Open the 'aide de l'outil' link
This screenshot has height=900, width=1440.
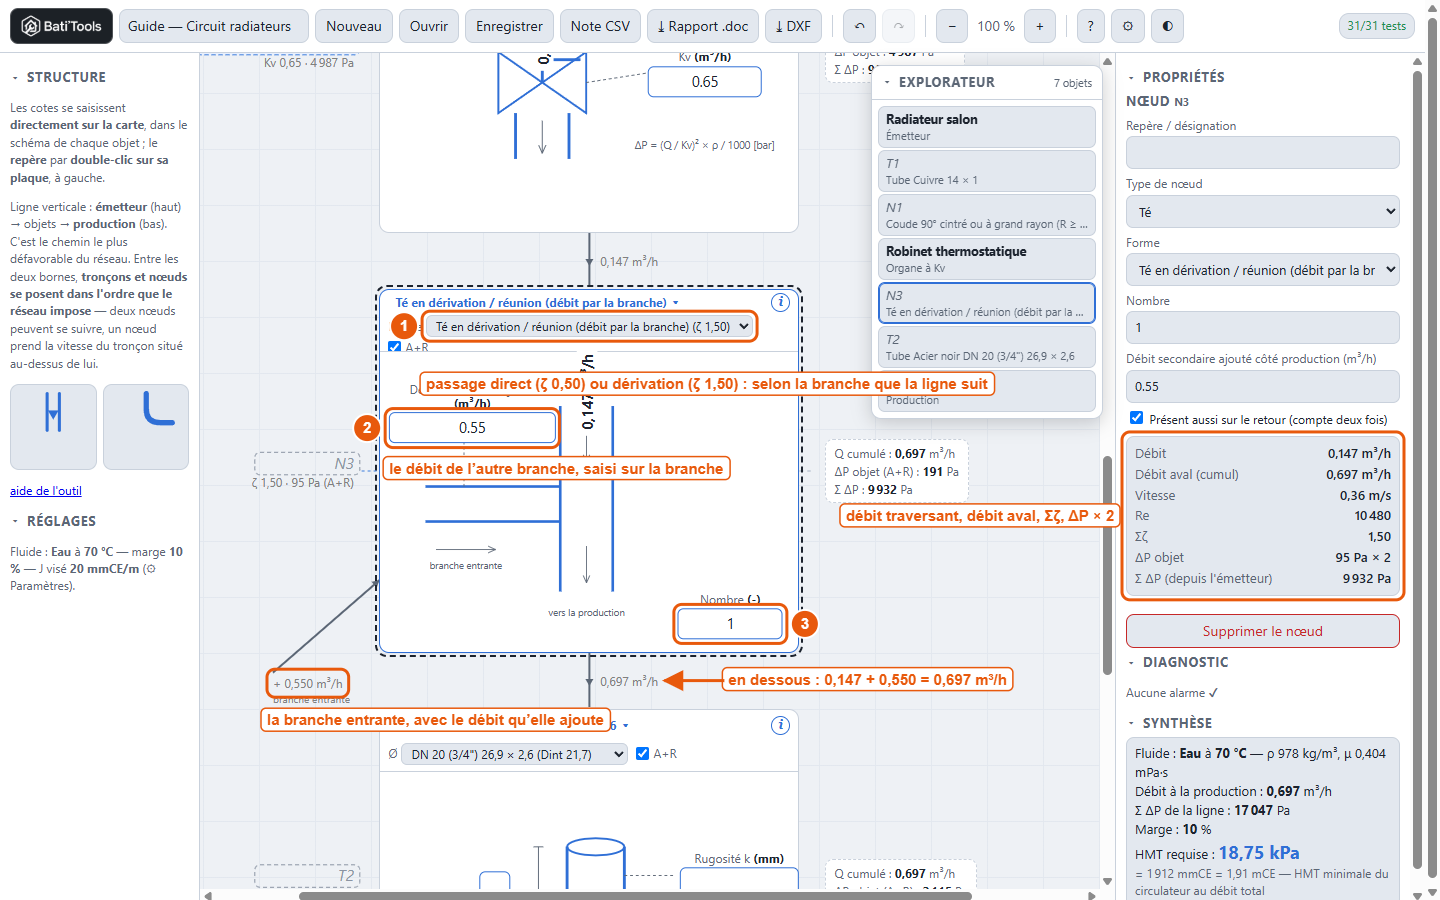(46, 491)
